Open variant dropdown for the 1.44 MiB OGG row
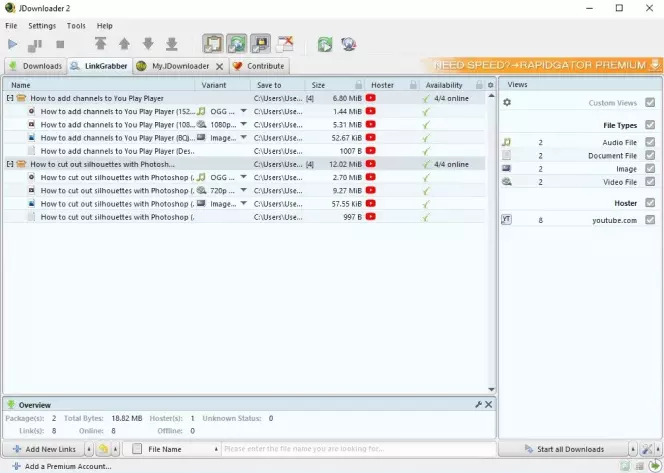Image resolution: width=664 pixels, height=473 pixels. [243, 111]
